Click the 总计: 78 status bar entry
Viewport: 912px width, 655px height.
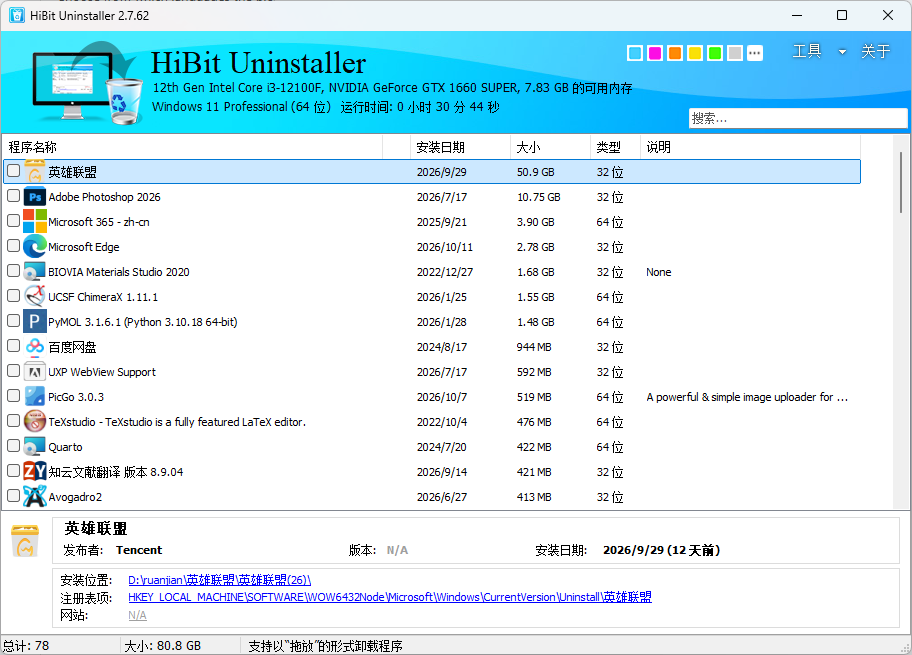click(26, 646)
